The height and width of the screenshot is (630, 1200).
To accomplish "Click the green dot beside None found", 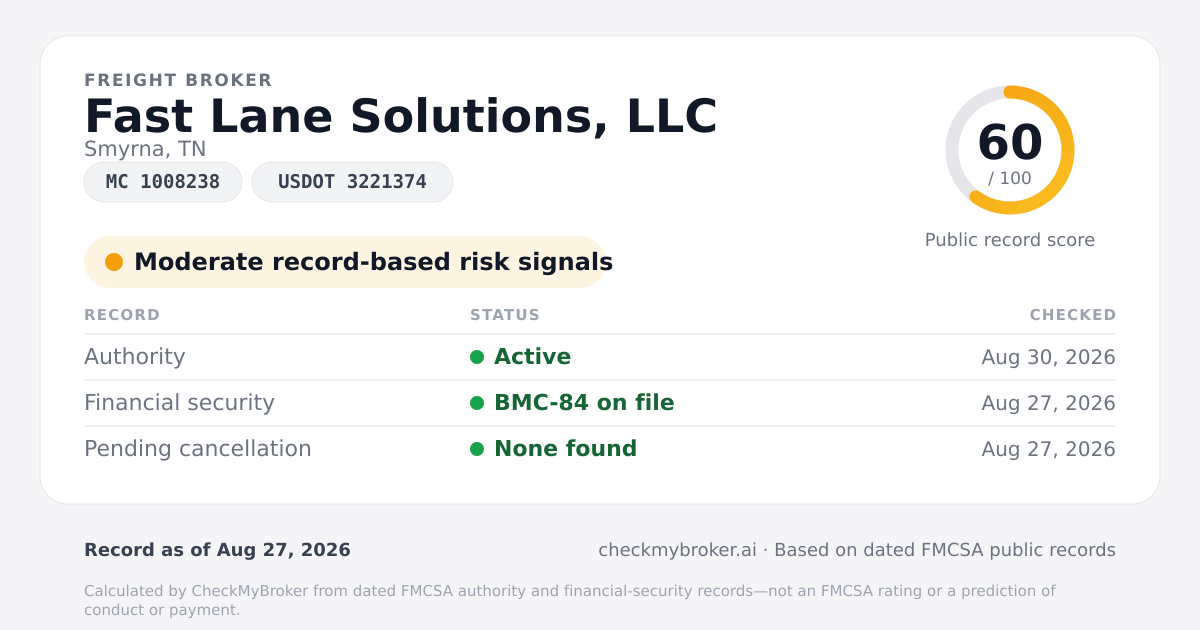I will point(477,449).
